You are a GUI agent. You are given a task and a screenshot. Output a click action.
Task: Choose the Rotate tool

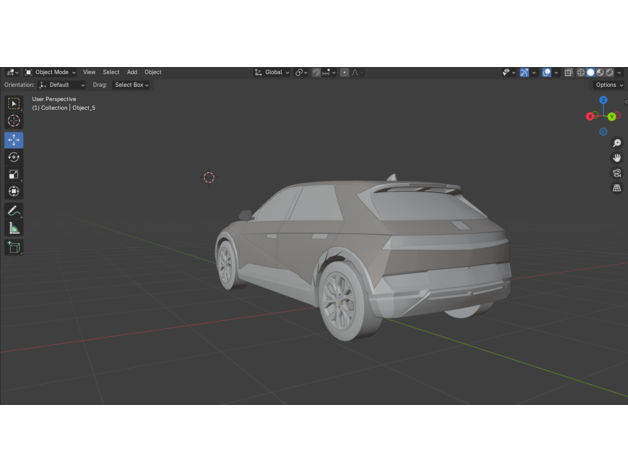pyautogui.click(x=14, y=157)
